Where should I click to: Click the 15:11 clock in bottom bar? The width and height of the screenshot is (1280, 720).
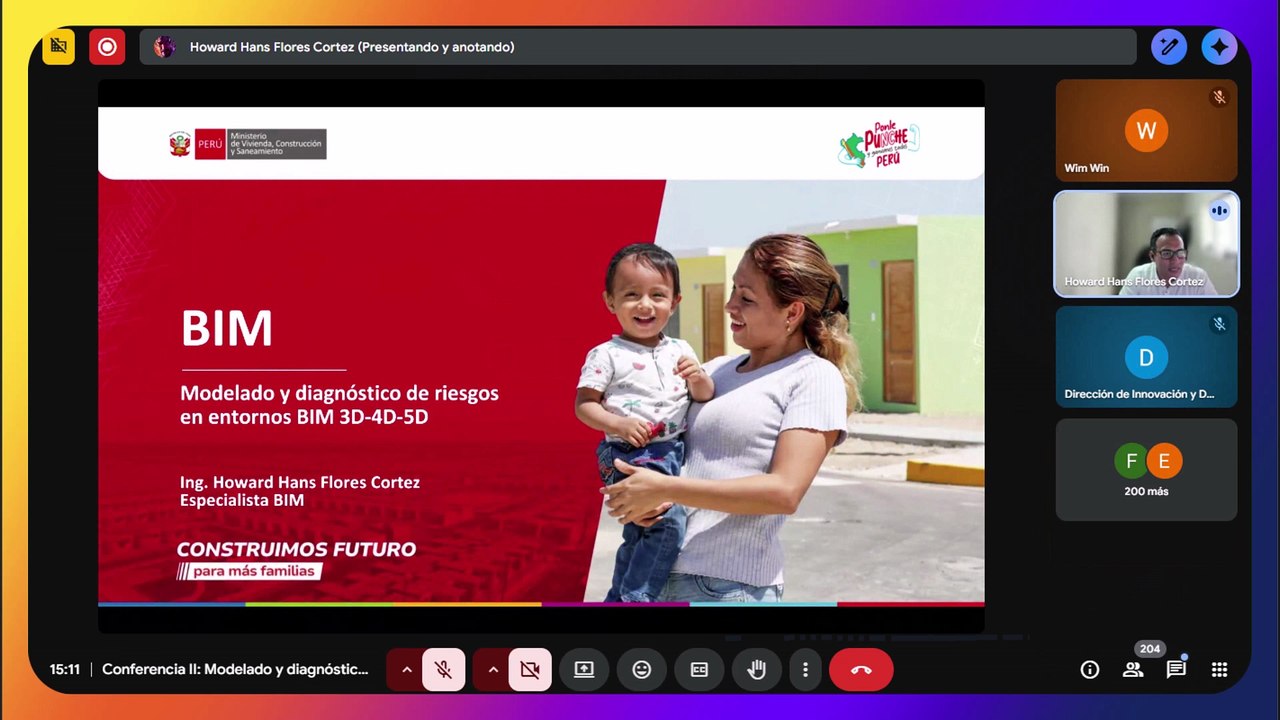[x=65, y=670]
